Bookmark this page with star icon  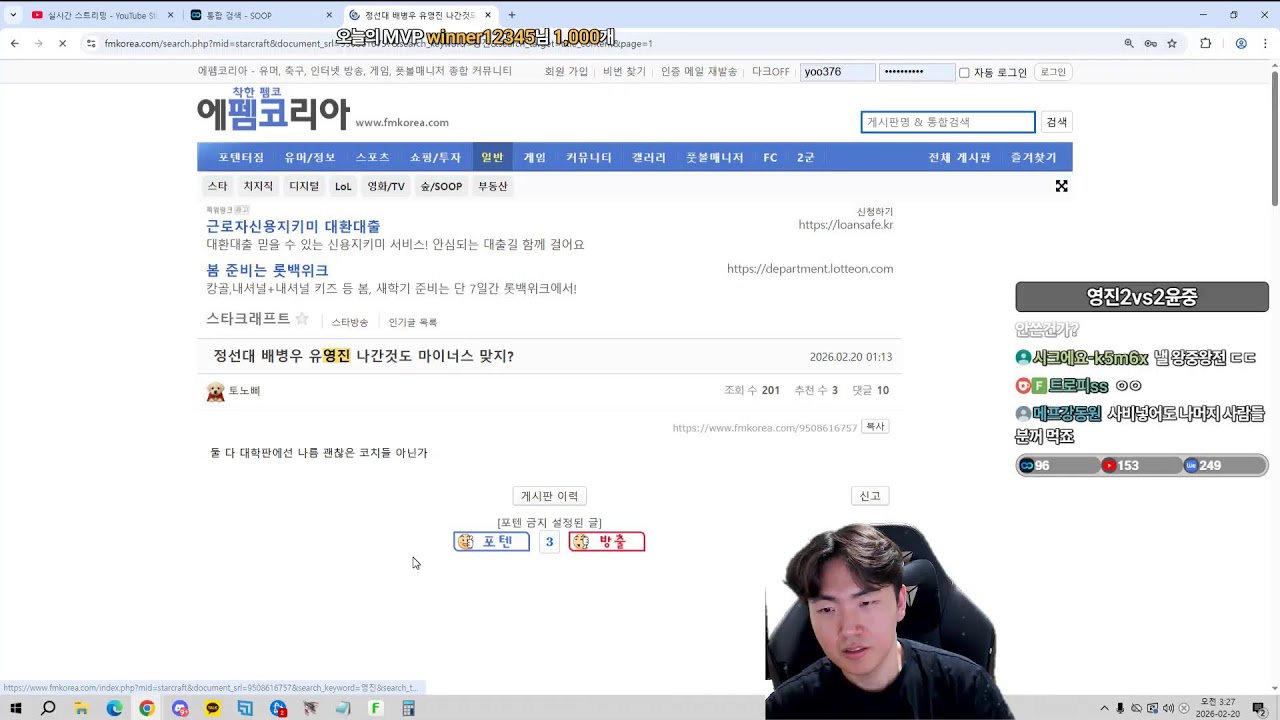coord(1172,44)
